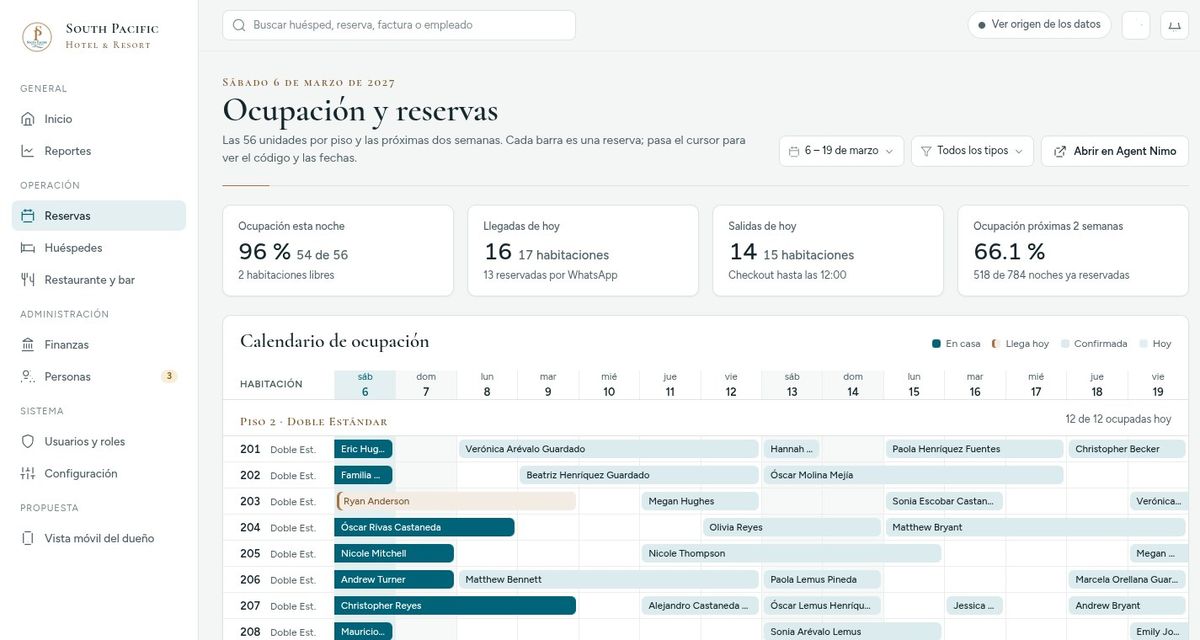The image size is (1200, 640).
Task: Open the Reportes section
Action: (99, 151)
